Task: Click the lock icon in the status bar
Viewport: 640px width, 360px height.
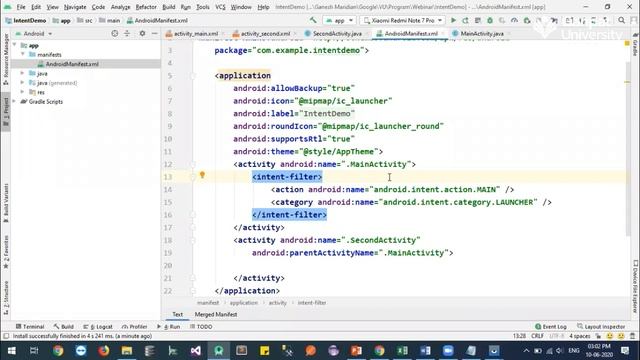Action: tap(598, 336)
